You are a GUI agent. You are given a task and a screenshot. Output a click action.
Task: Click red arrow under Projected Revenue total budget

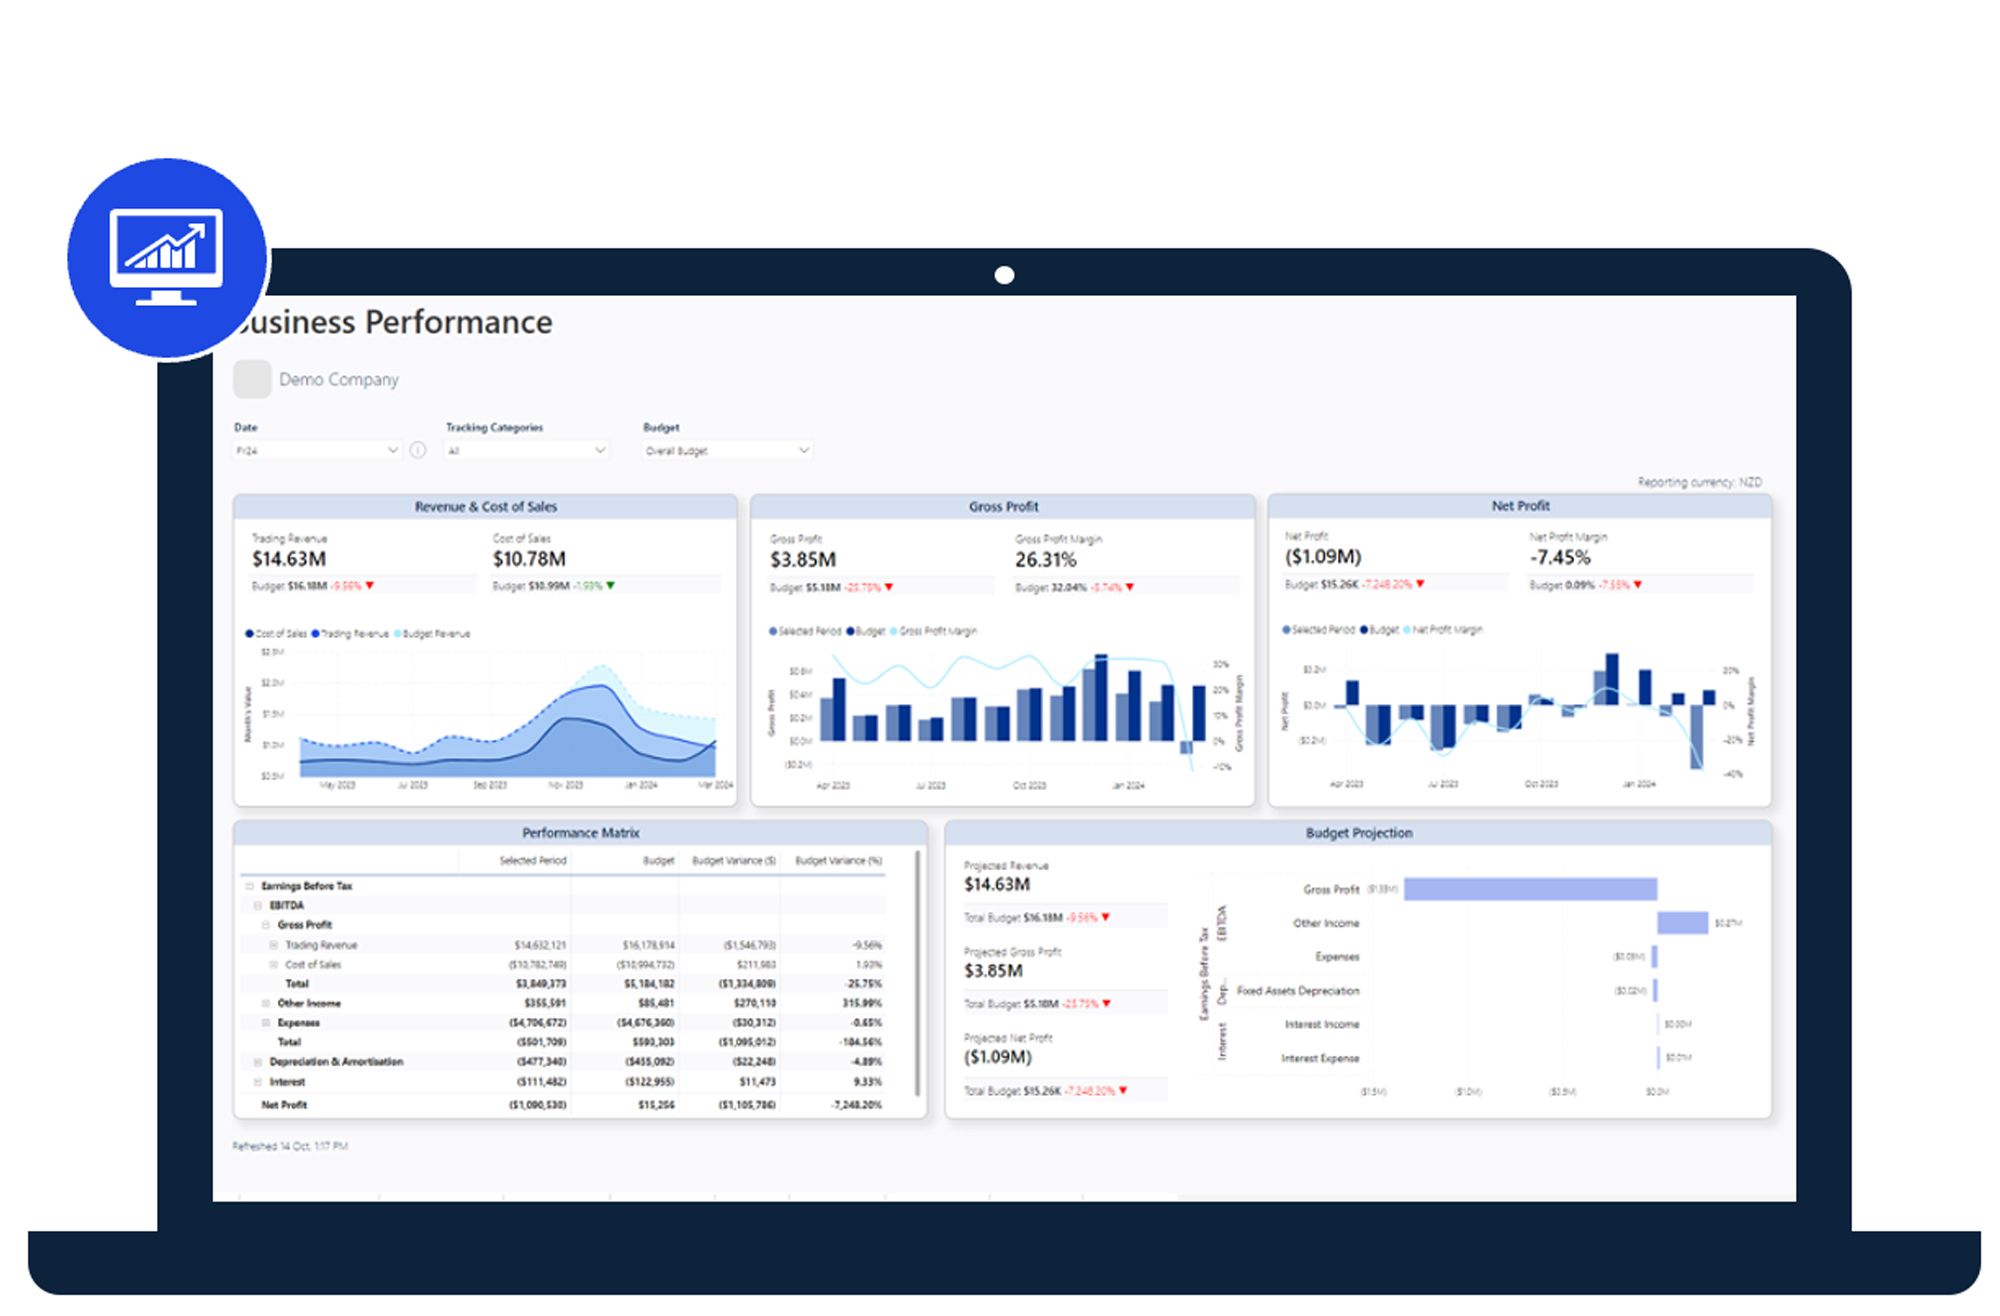(x=1106, y=917)
